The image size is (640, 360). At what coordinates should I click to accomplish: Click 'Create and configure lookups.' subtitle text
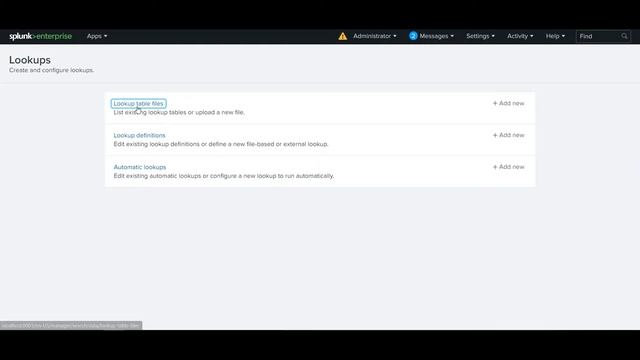[51, 70]
